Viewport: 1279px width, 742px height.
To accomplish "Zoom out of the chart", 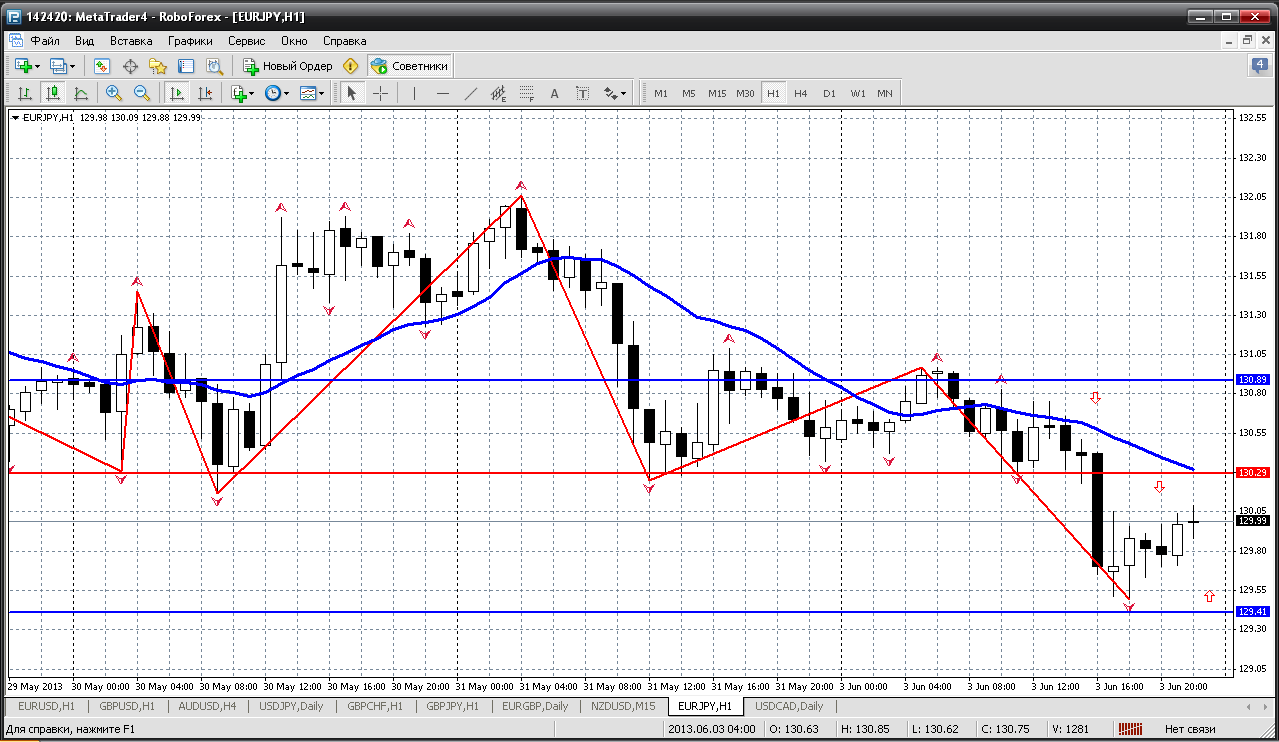I will click(142, 93).
